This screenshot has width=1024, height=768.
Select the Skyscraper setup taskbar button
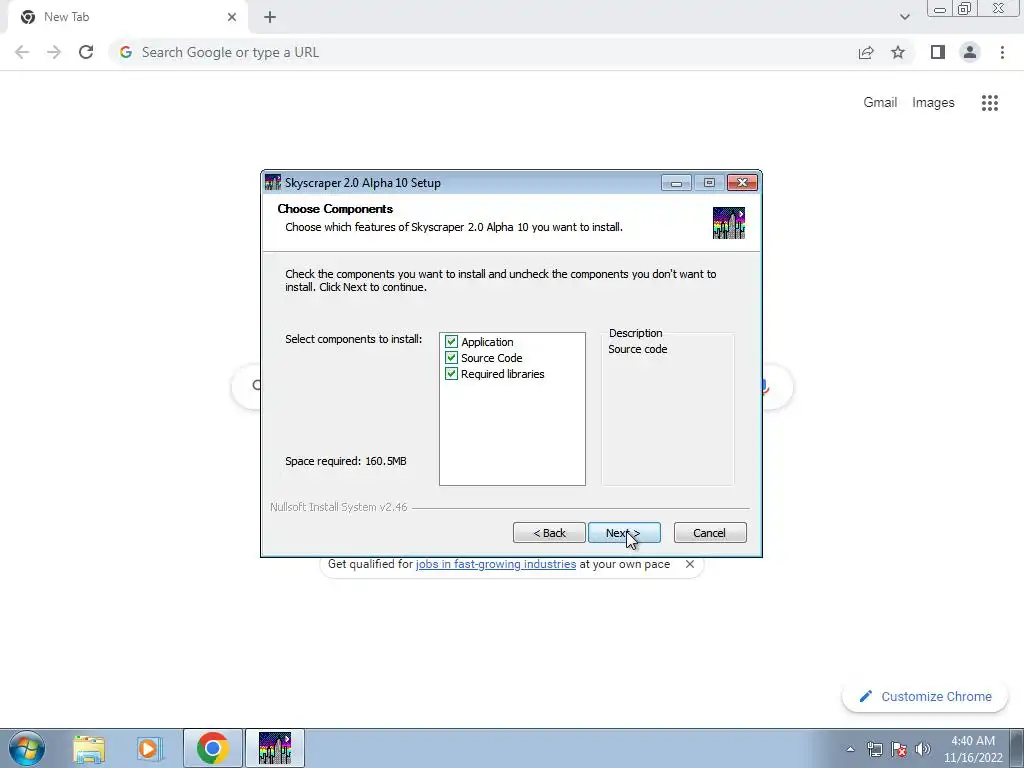coord(275,748)
